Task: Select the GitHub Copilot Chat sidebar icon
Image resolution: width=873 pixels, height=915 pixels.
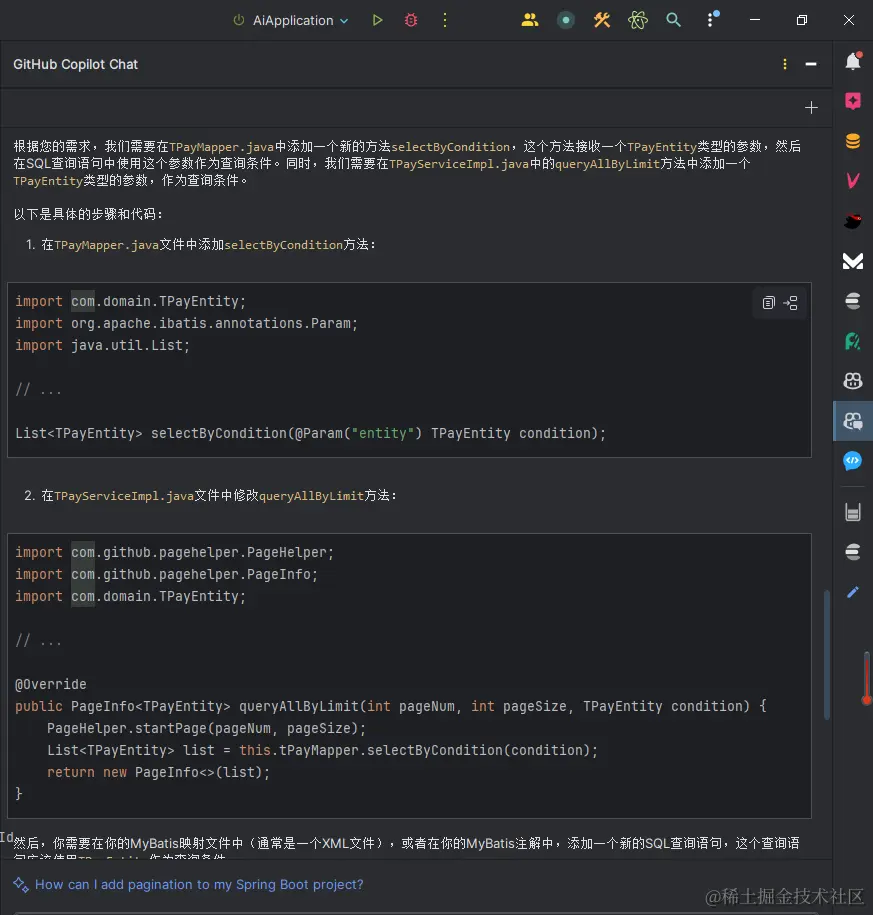Action: click(x=852, y=421)
